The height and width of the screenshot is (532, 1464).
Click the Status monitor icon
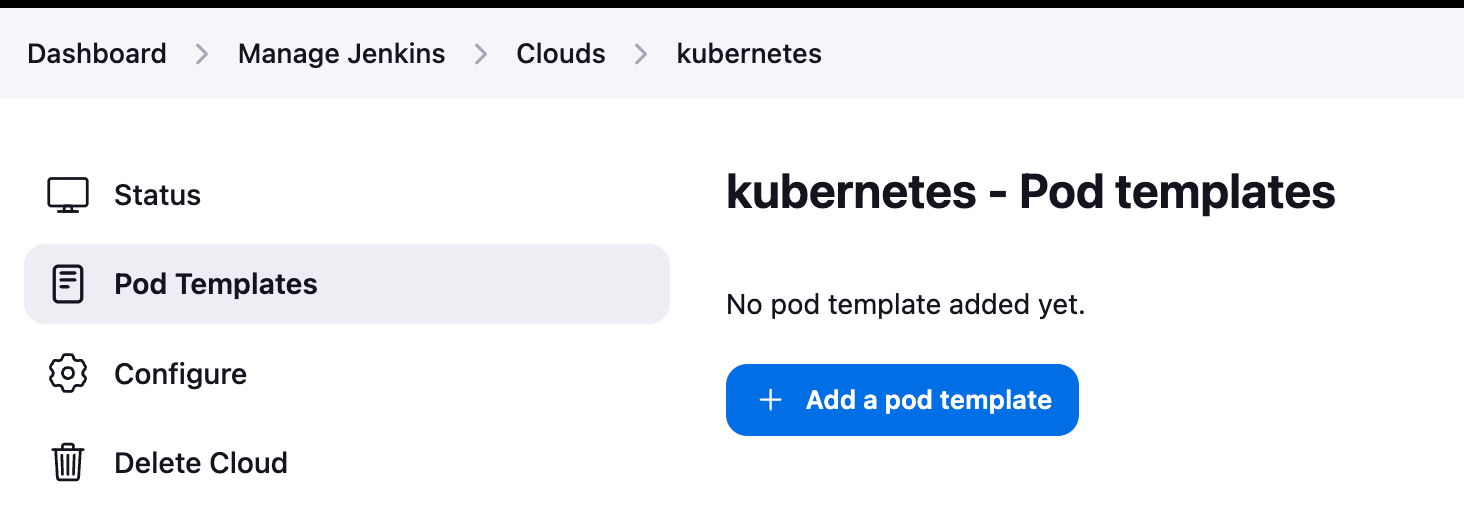[x=68, y=195]
